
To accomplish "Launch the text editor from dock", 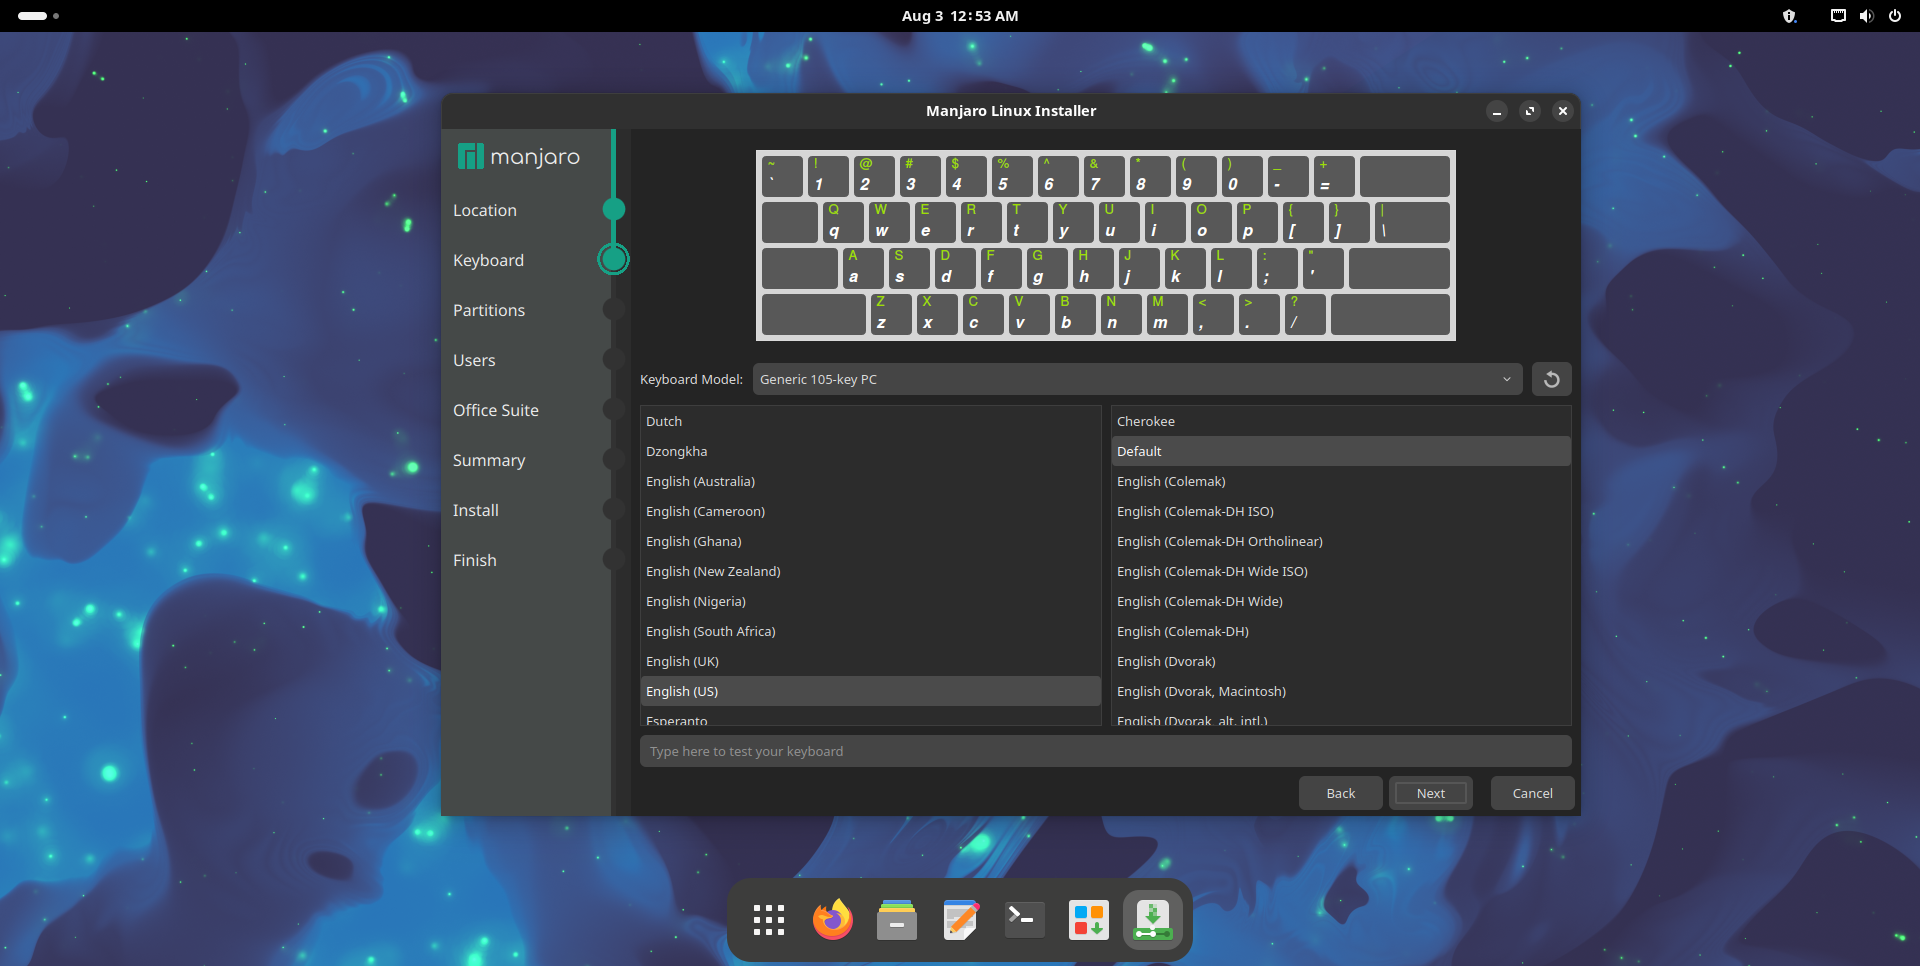I will 960,920.
